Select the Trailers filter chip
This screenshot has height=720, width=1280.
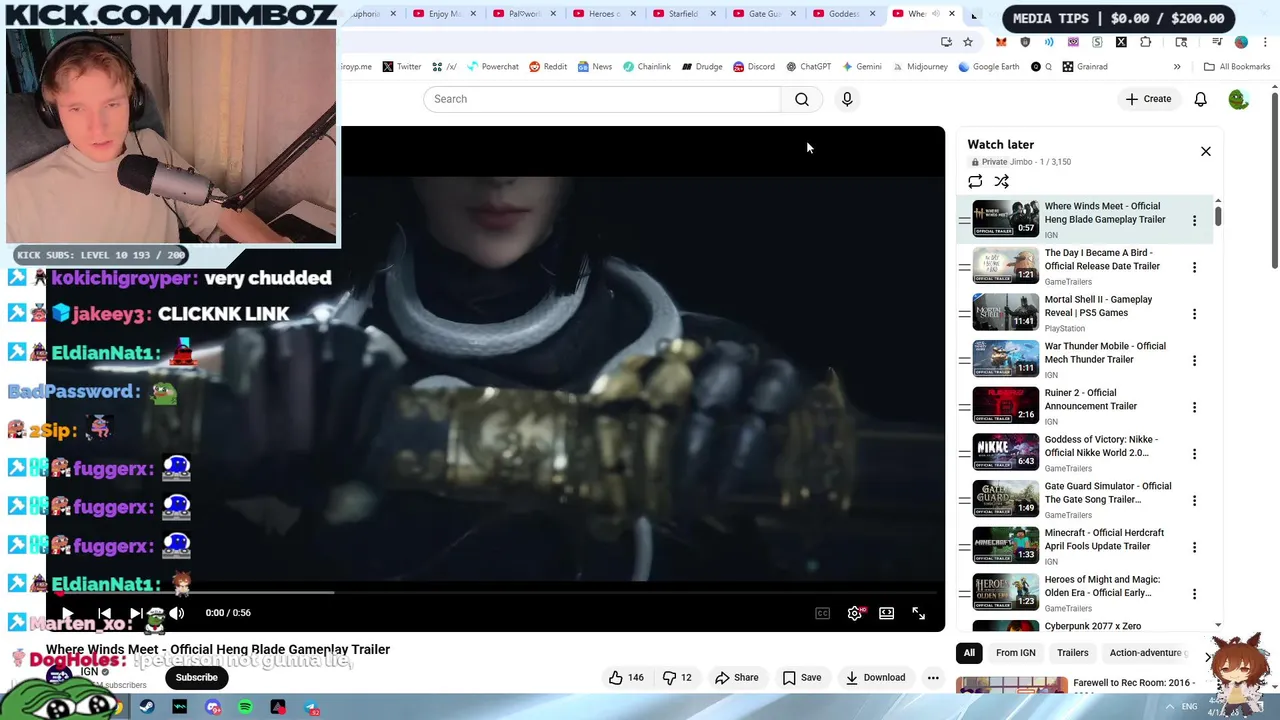point(1072,653)
